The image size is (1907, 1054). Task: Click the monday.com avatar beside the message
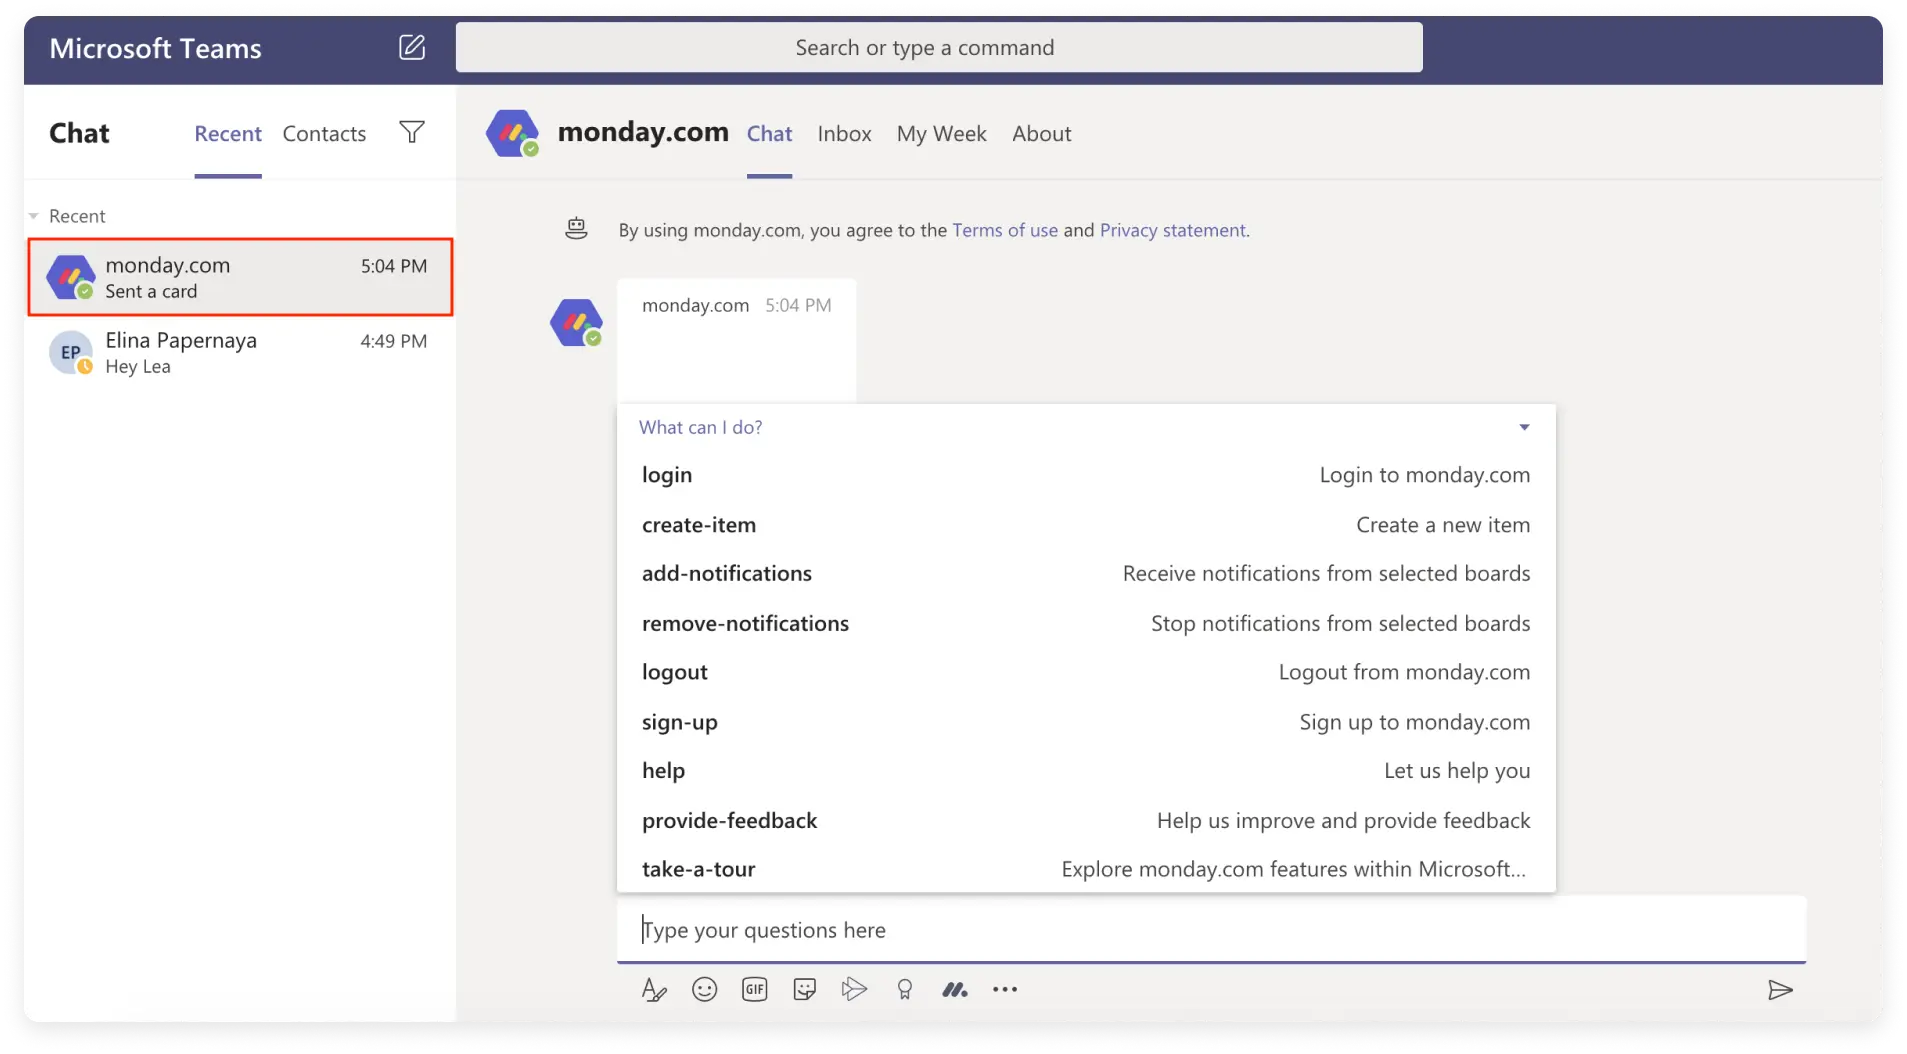[576, 323]
